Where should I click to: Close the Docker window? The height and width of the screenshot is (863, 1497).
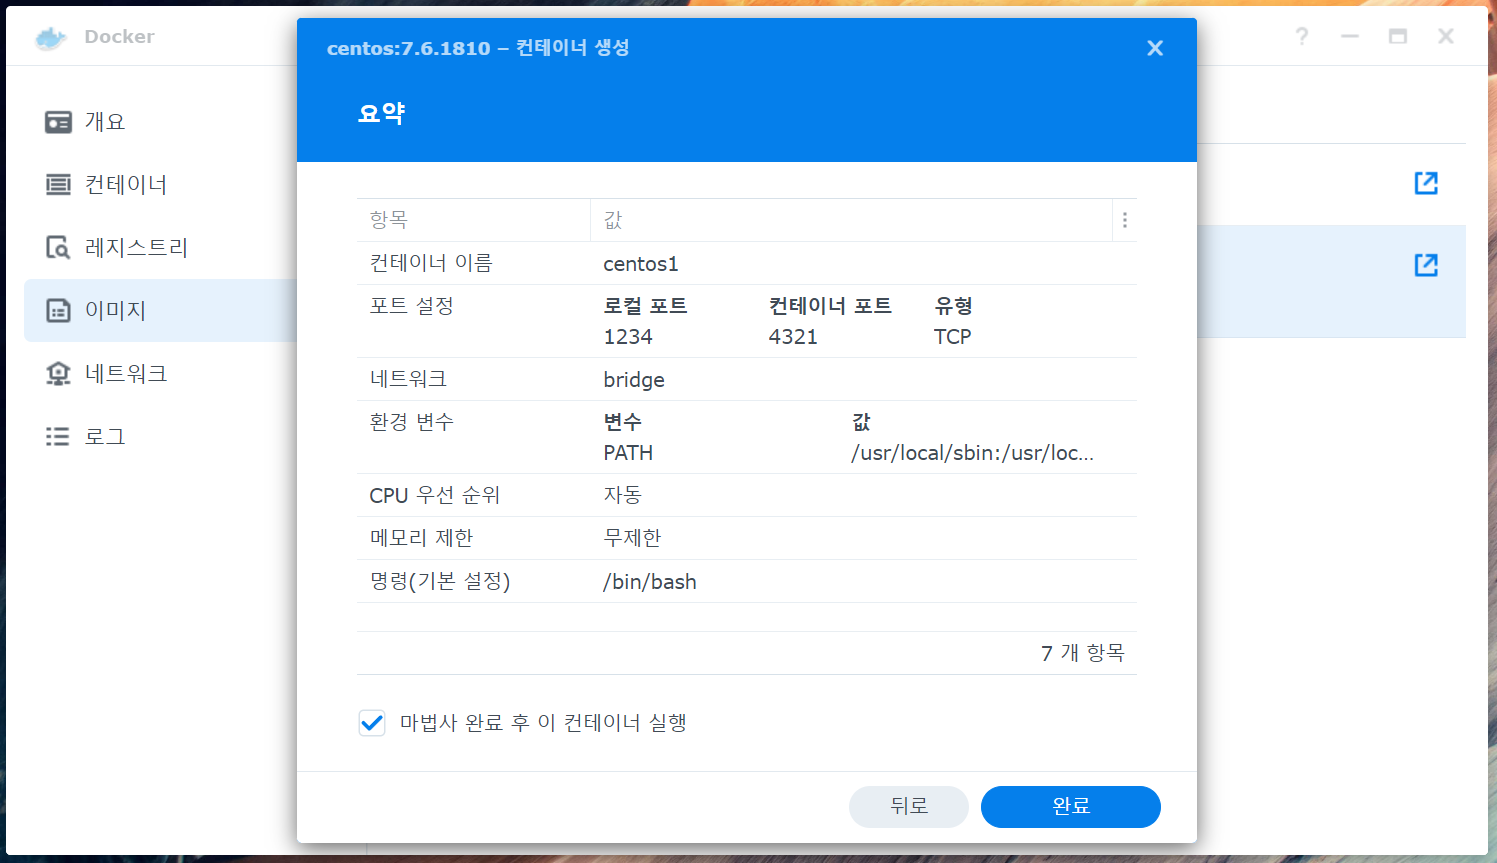(x=1446, y=37)
